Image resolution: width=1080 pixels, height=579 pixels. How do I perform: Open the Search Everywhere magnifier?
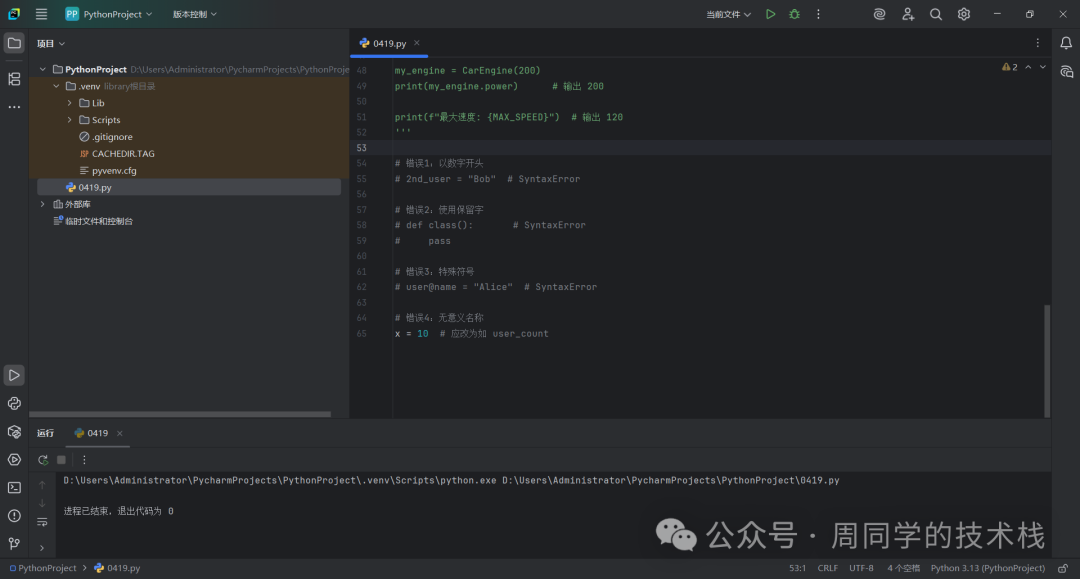936,14
